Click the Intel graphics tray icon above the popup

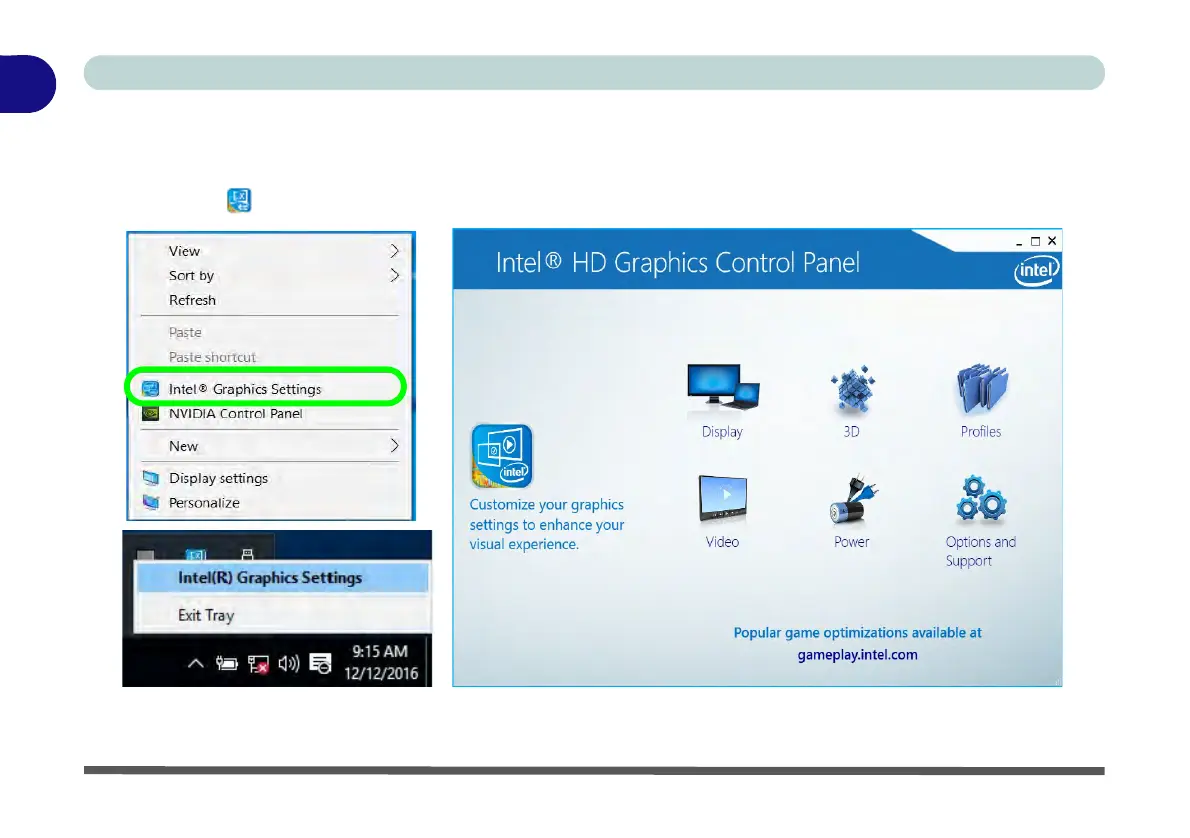tap(196, 554)
